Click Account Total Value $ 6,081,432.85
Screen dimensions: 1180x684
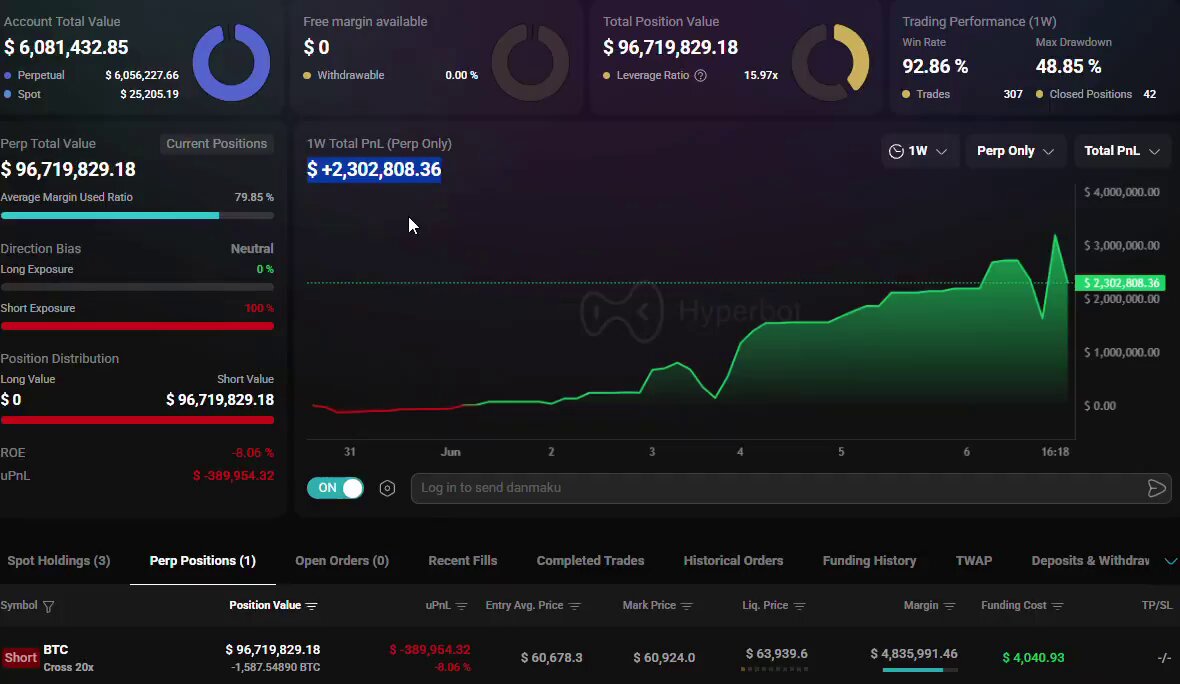coord(66,47)
